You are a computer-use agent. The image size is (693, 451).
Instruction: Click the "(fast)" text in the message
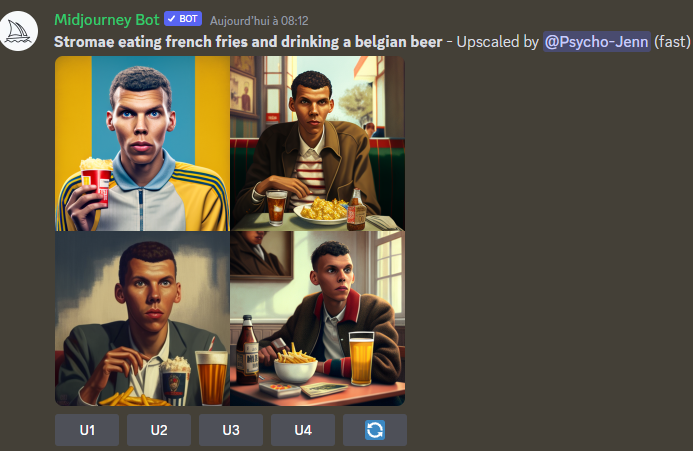point(672,41)
